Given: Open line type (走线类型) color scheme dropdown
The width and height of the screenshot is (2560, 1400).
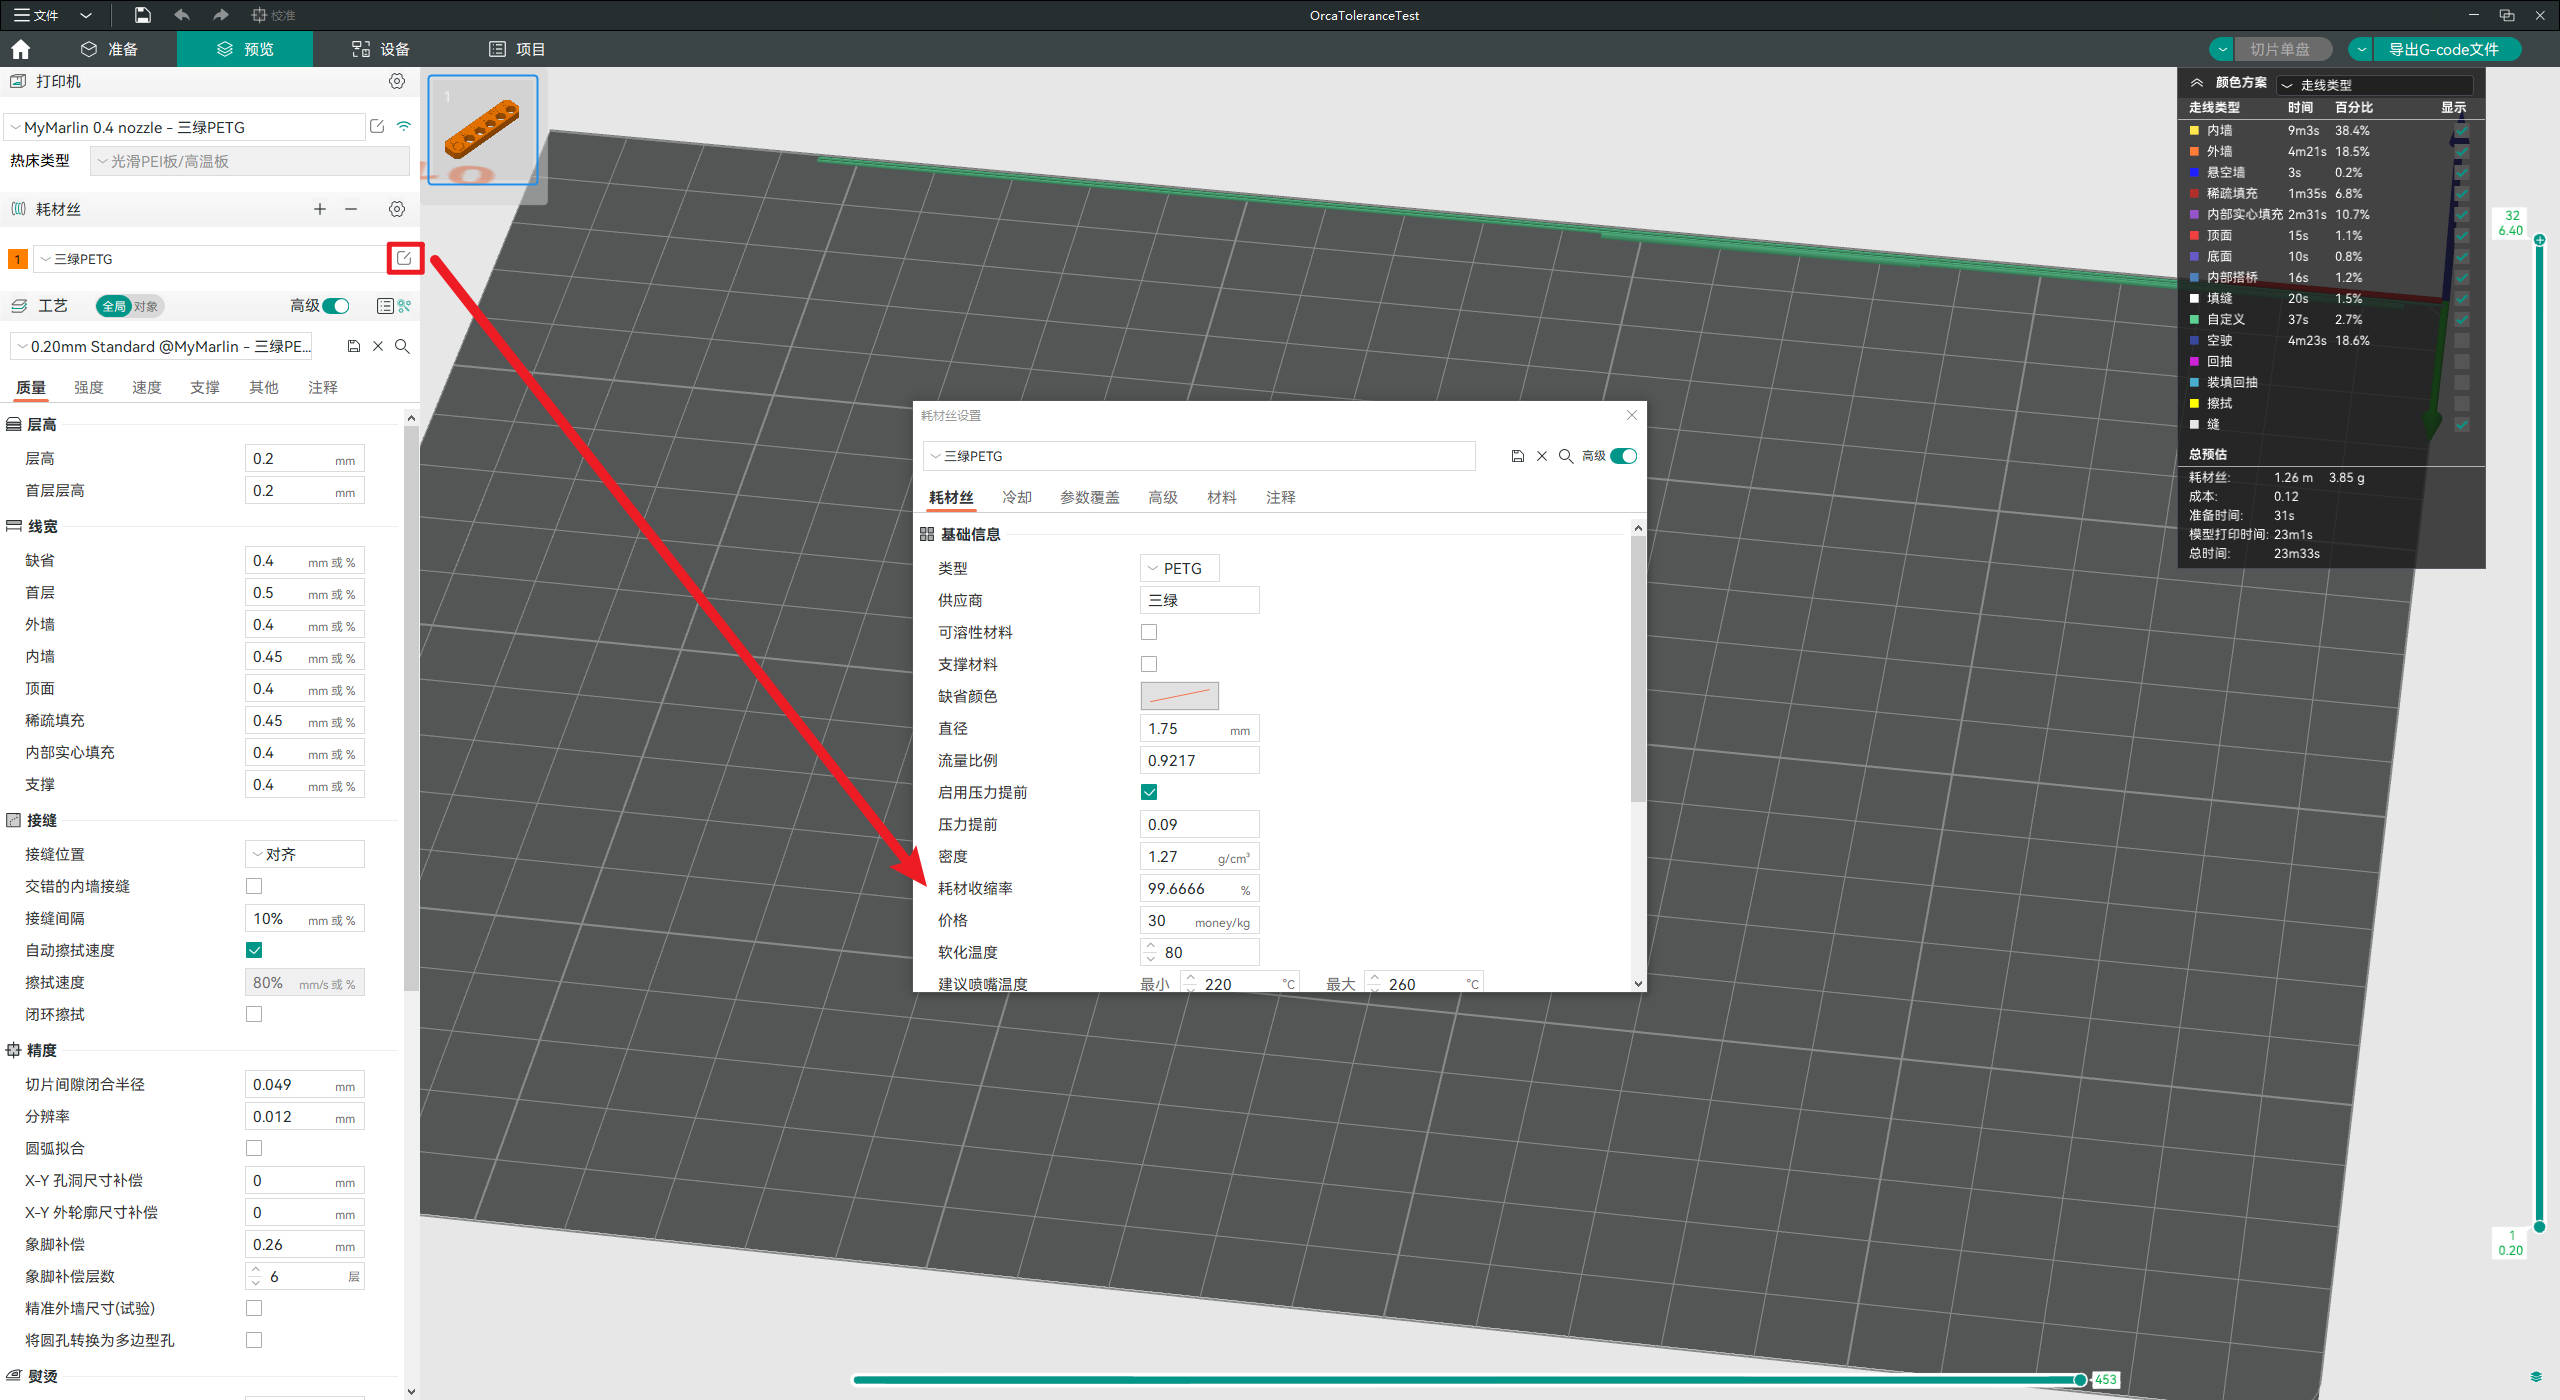Looking at the screenshot, I should click(2375, 85).
